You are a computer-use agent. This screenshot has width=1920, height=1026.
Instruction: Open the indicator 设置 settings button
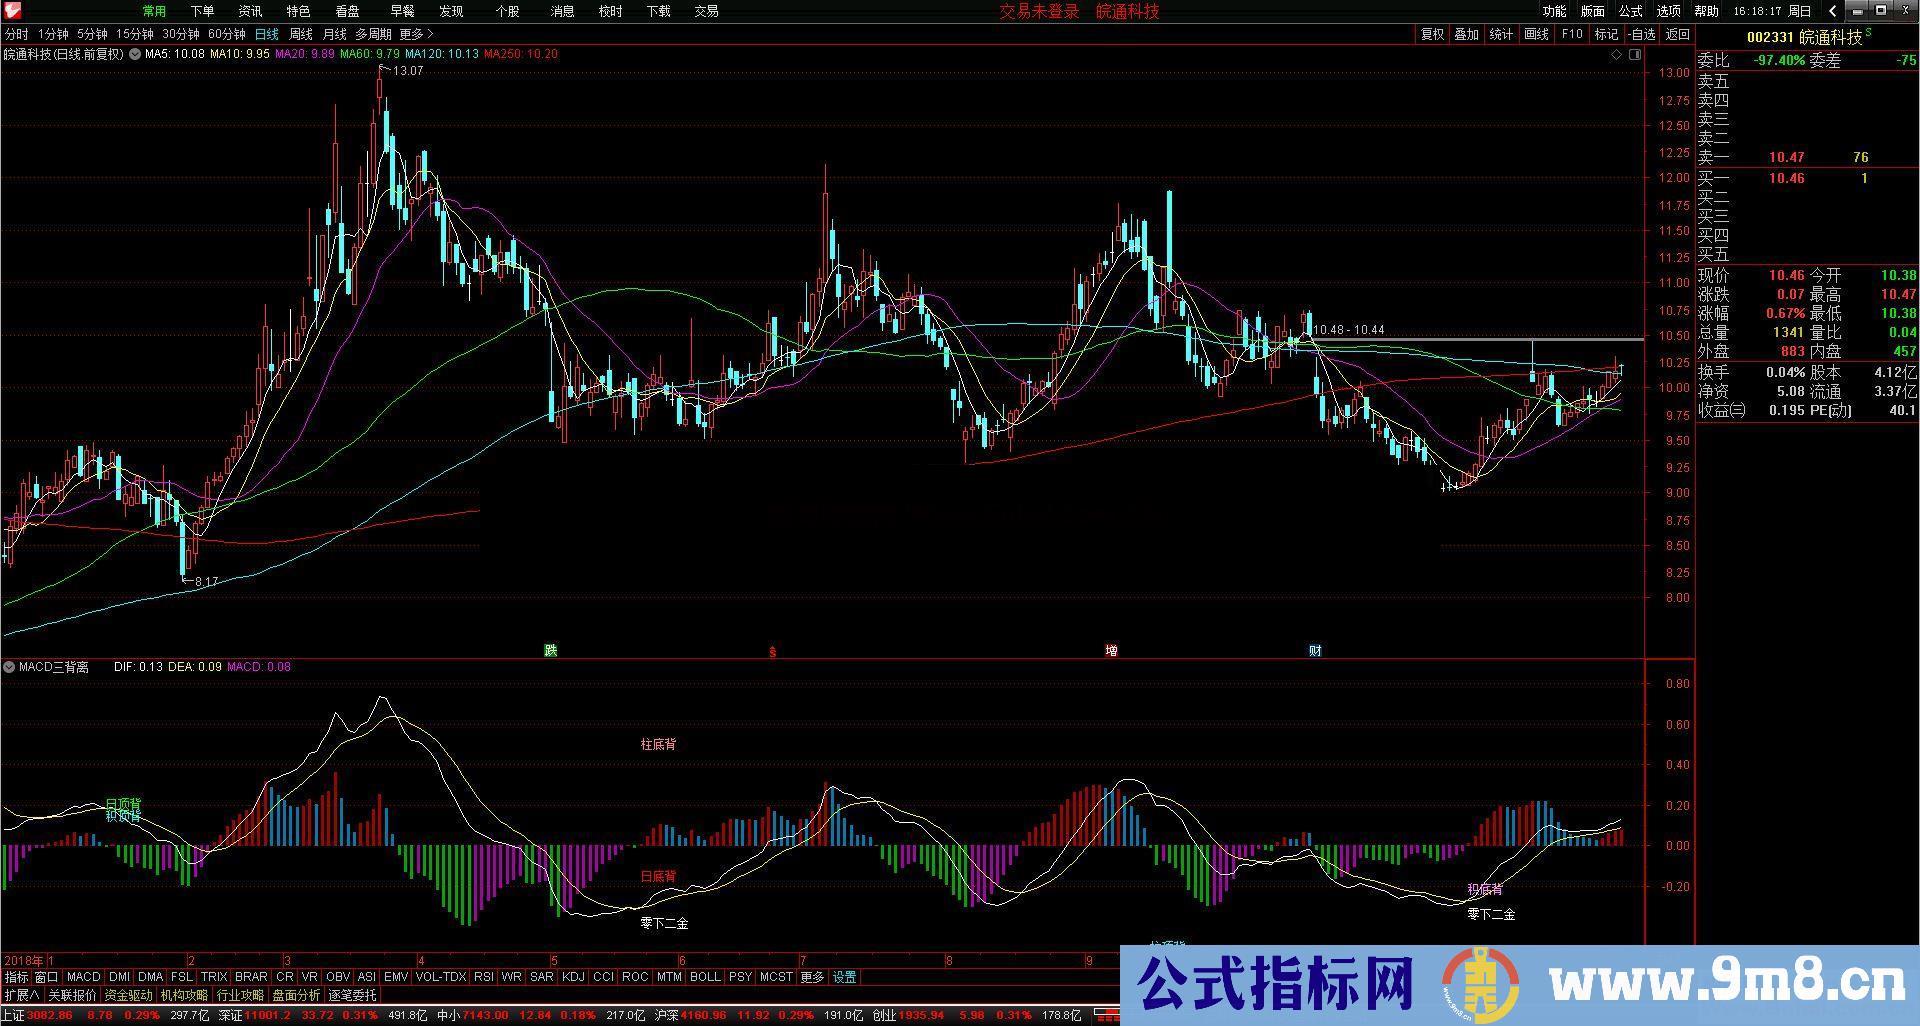(843, 977)
